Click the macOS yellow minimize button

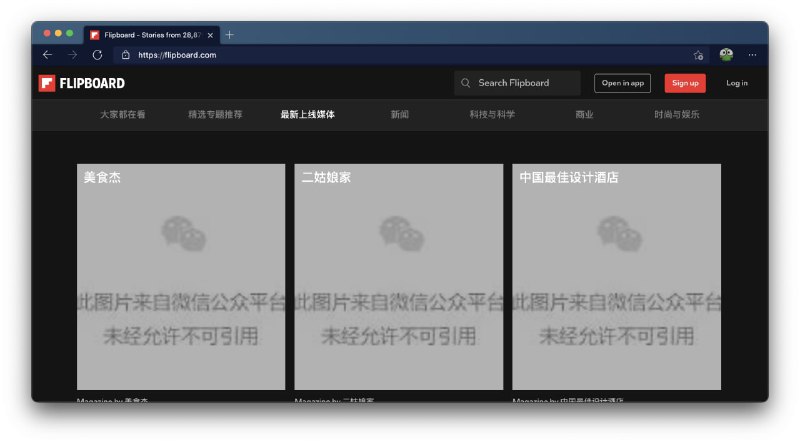coord(58,33)
